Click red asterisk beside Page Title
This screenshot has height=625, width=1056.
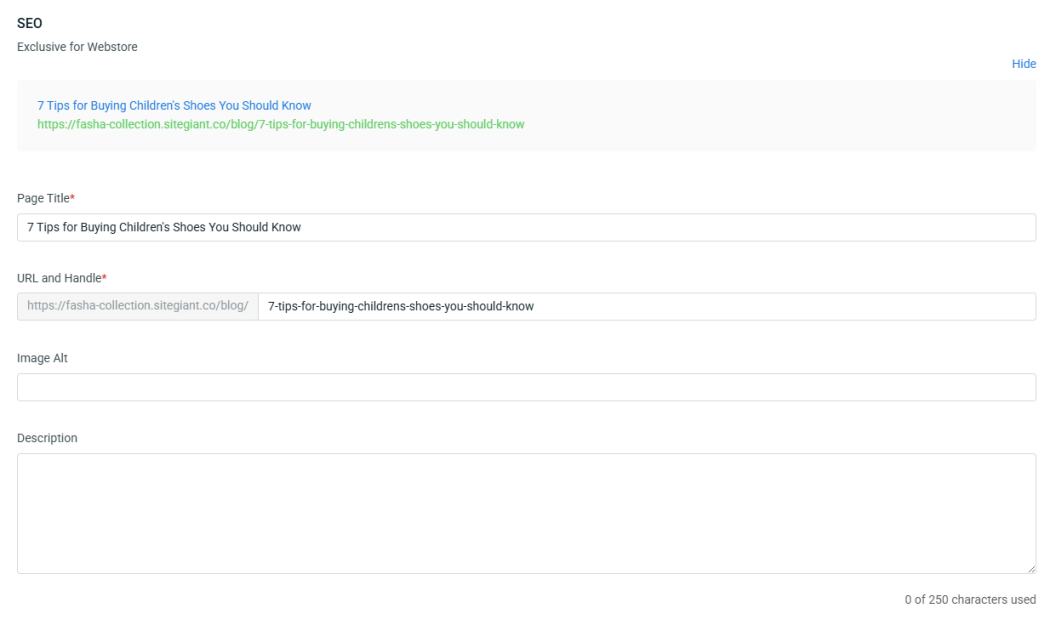coord(72,198)
